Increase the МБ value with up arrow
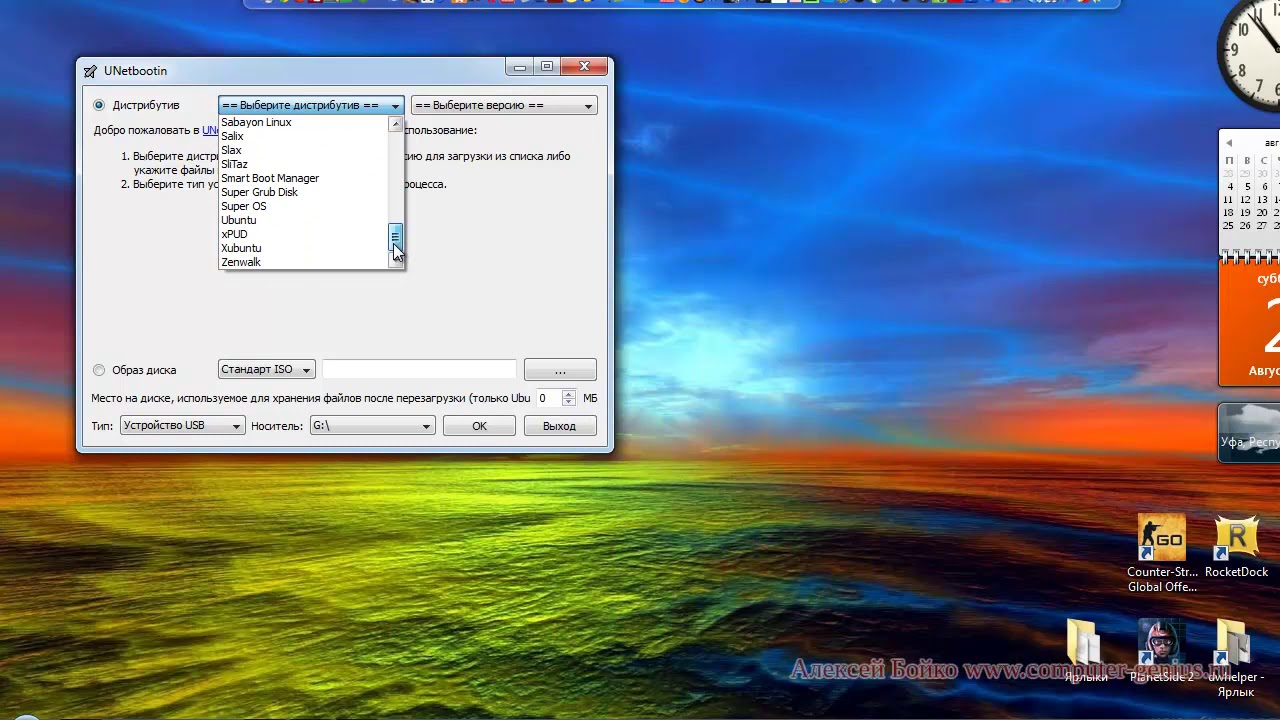 [x=569, y=394]
